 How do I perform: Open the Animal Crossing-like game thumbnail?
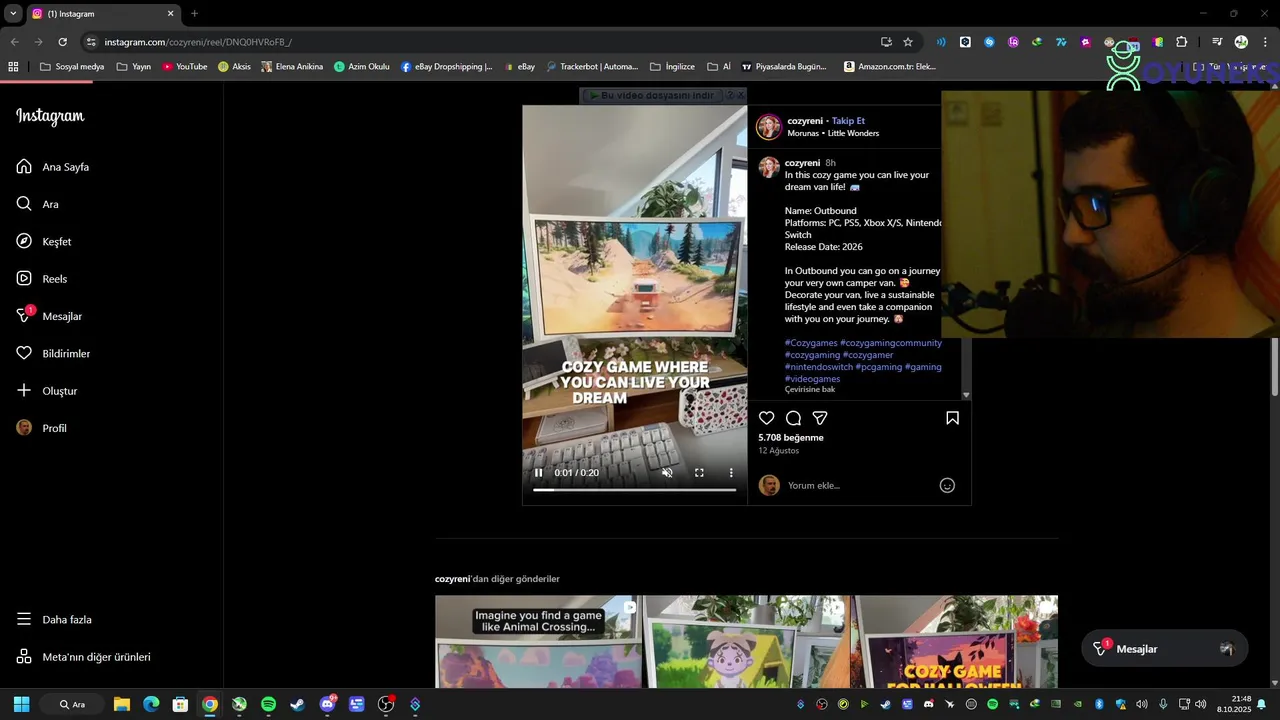click(x=538, y=642)
